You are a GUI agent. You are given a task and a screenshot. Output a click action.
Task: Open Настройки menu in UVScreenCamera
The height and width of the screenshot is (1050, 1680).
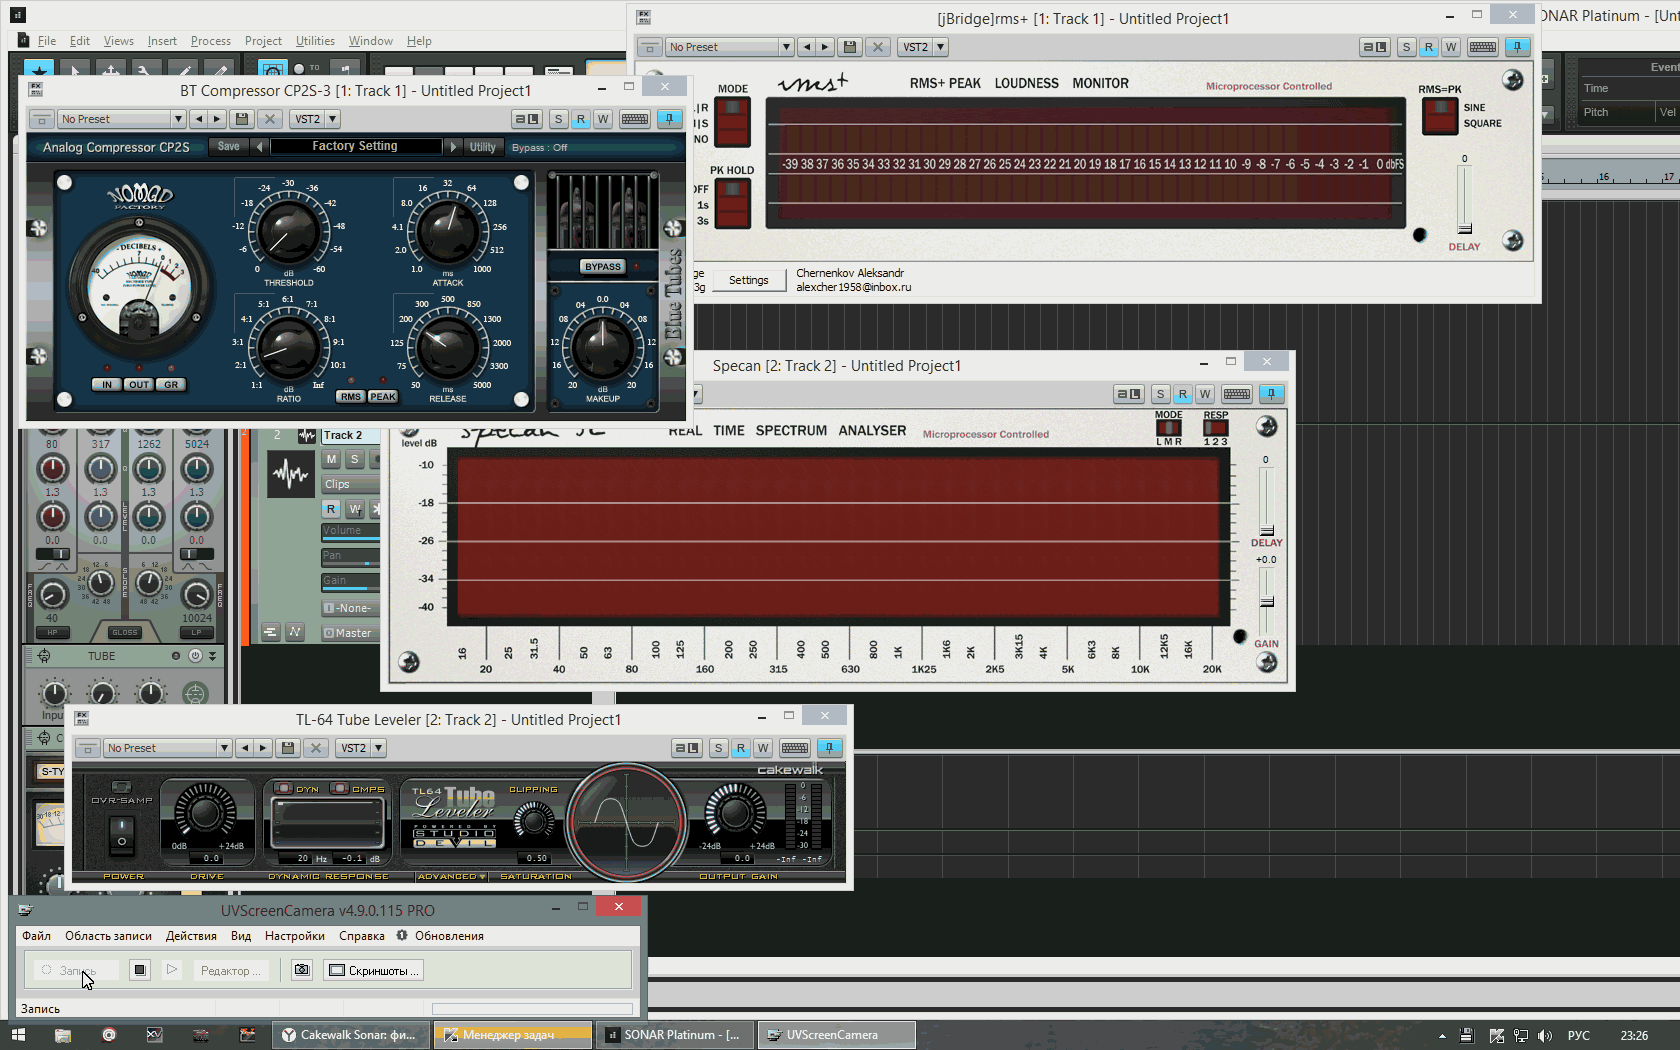pos(294,936)
